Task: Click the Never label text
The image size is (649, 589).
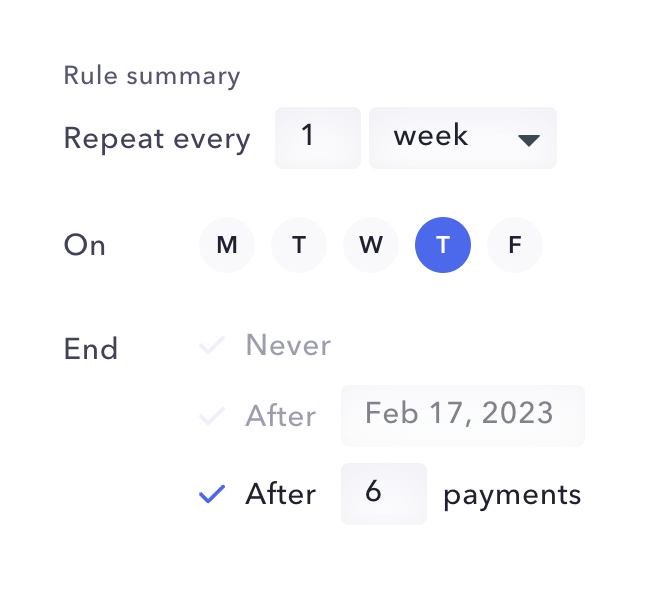Action: pos(288,346)
